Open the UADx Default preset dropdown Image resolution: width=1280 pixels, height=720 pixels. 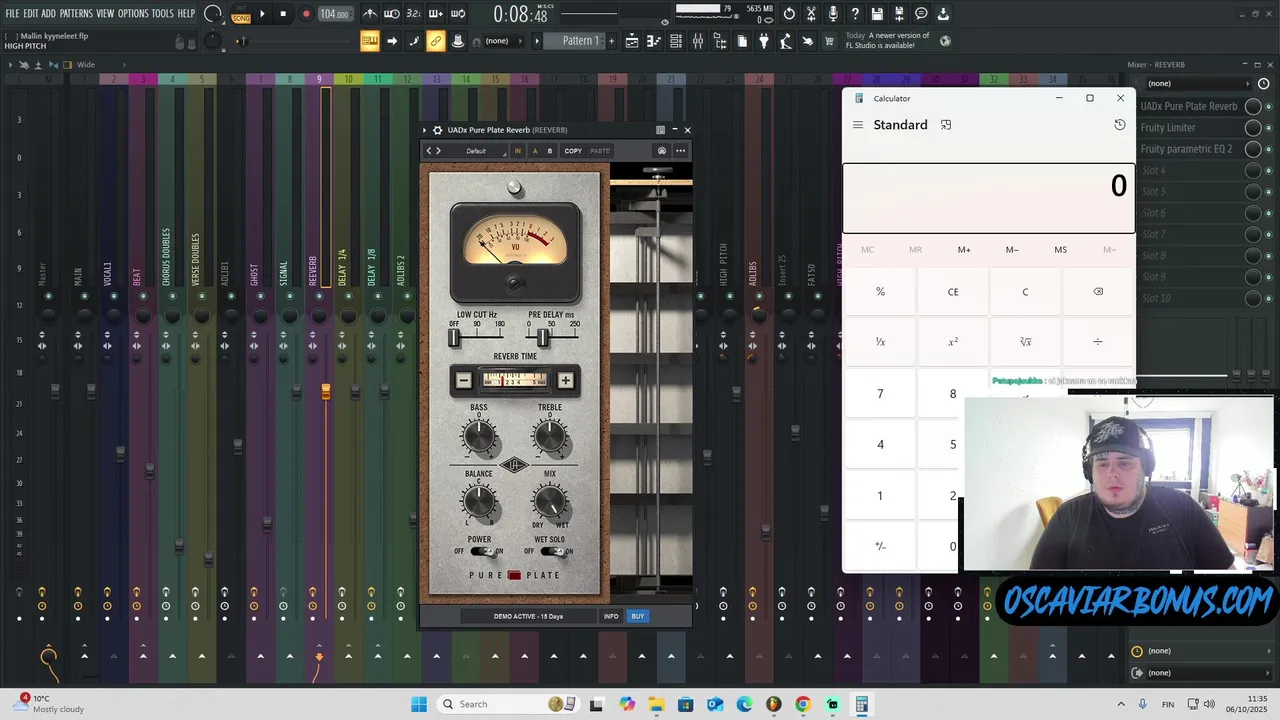(477, 151)
